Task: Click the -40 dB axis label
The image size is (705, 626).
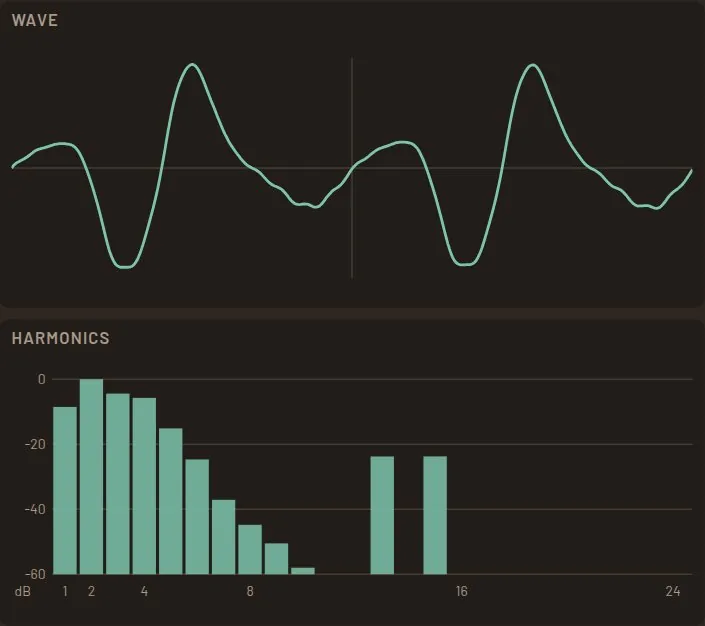Action: point(36,510)
